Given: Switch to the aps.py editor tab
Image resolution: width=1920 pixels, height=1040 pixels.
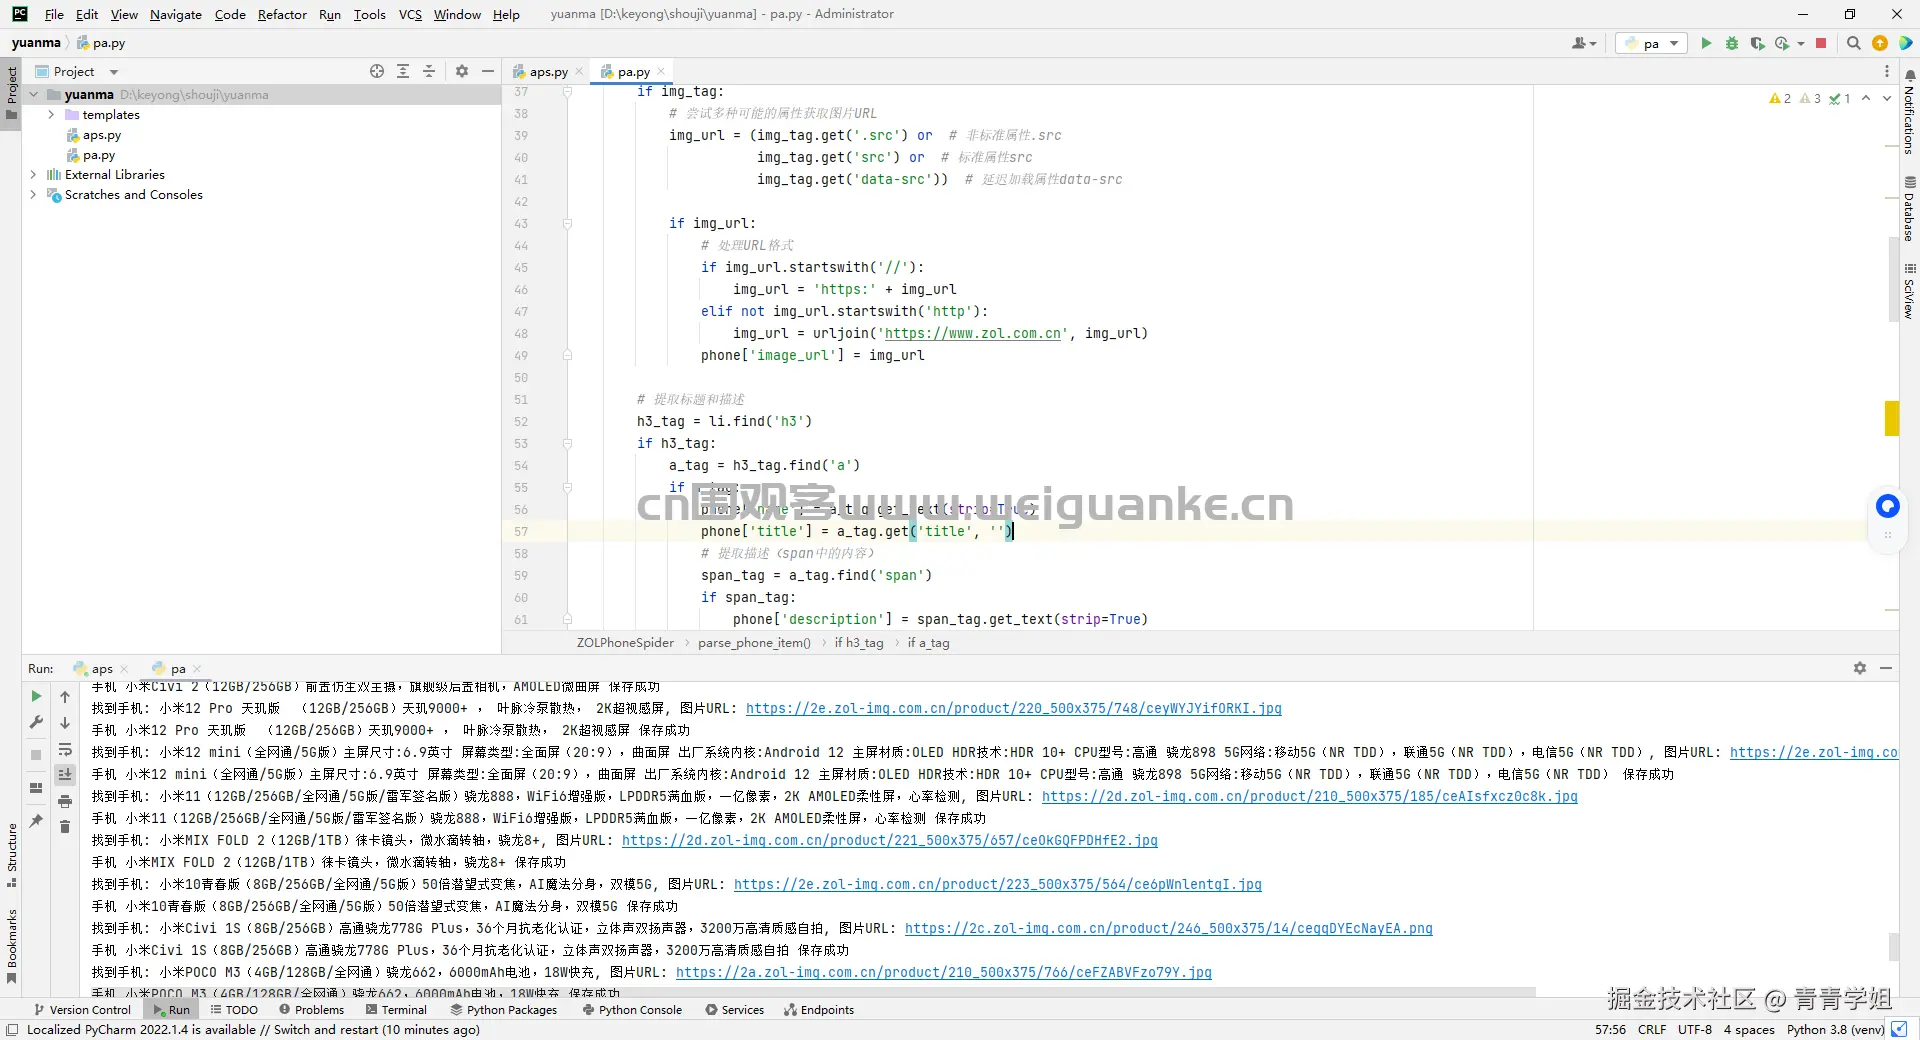Looking at the screenshot, I should coord(546,71).
